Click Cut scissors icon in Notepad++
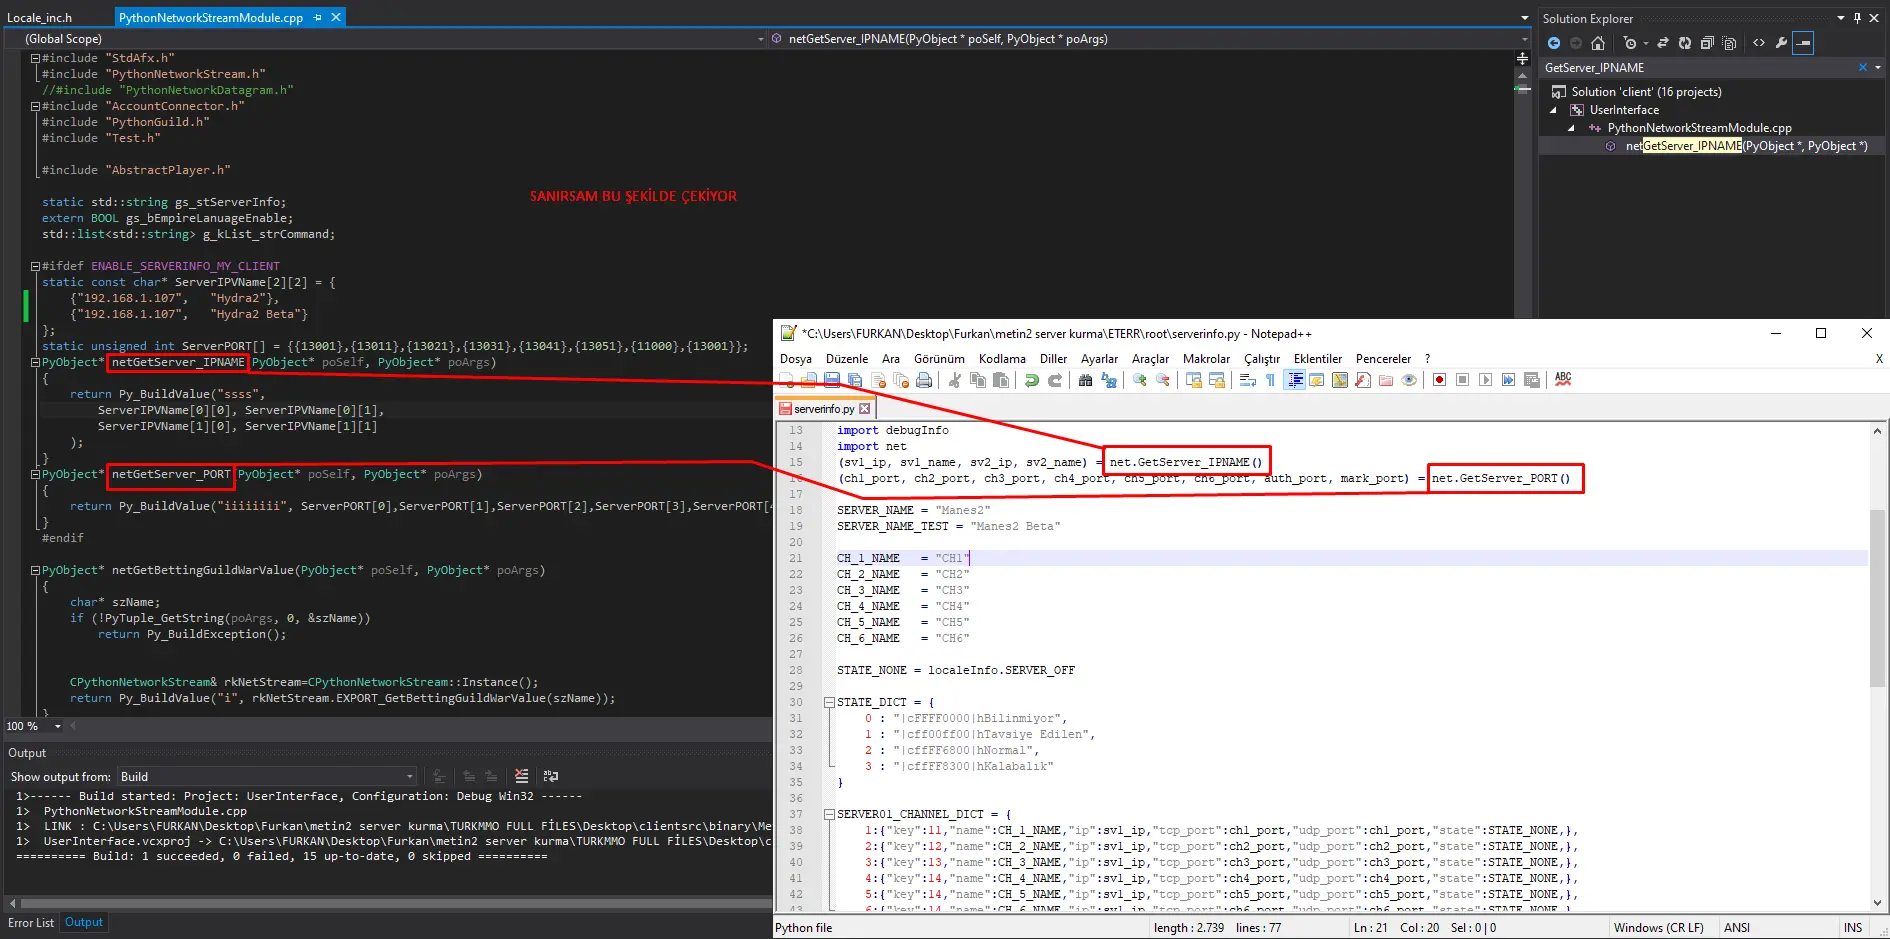The height and width of the screenshot is (939, 1890). pos(955,380)
